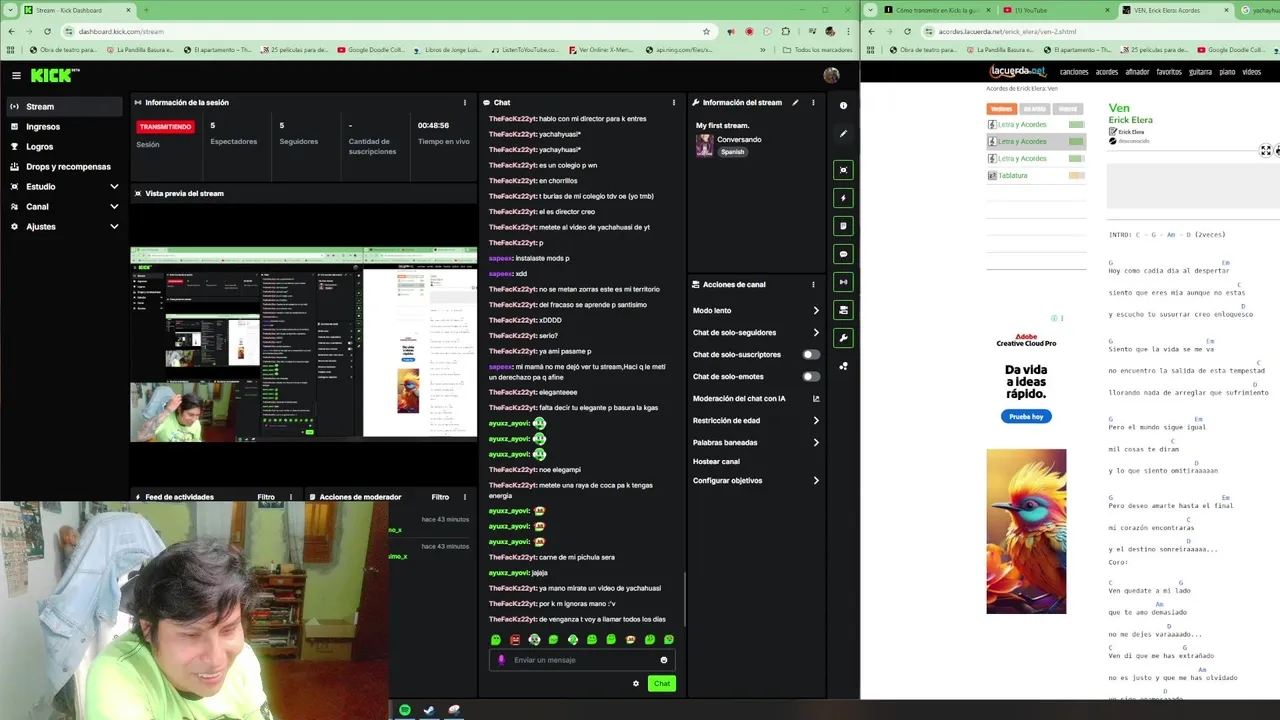Click the stream preview thumbnail
The image size is (1280, 720).
click(x=304, y=342)
